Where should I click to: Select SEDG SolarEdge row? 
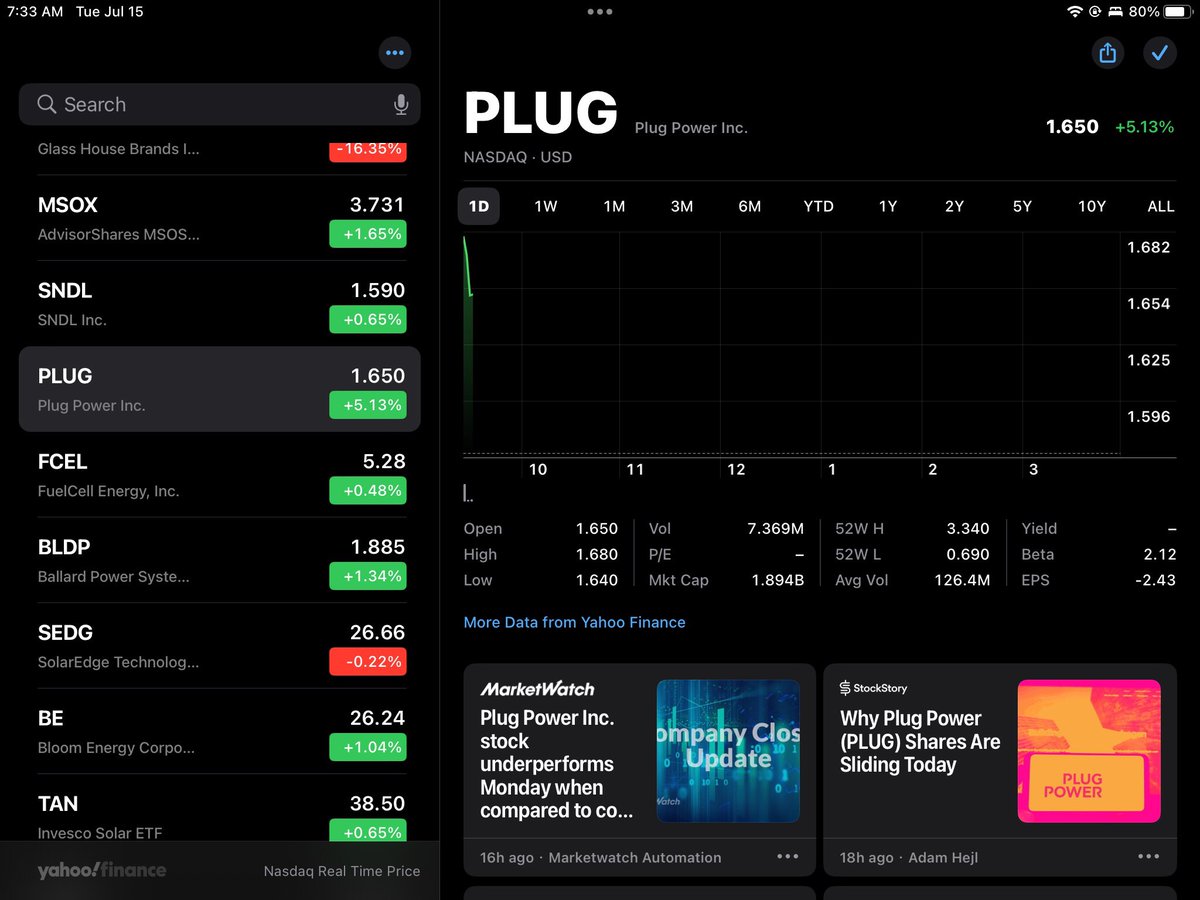[x=220, y=646]
